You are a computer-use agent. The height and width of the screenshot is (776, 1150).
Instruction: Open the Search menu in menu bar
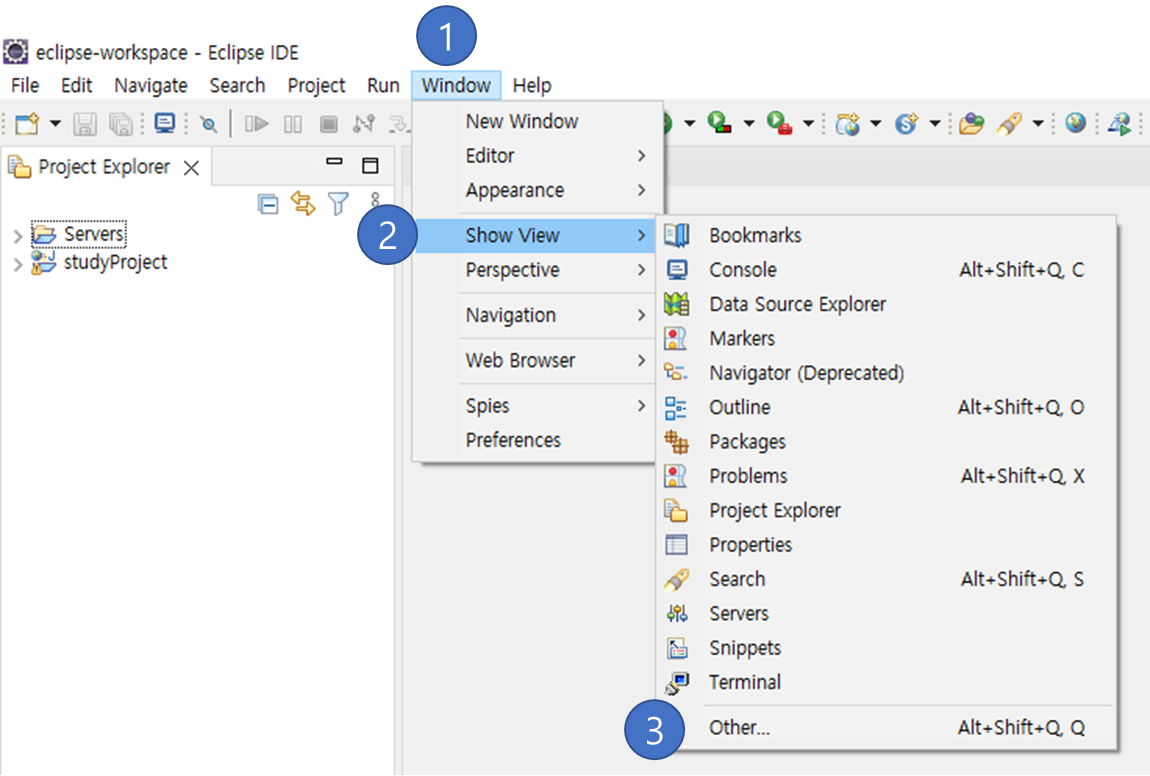(237, 86)
